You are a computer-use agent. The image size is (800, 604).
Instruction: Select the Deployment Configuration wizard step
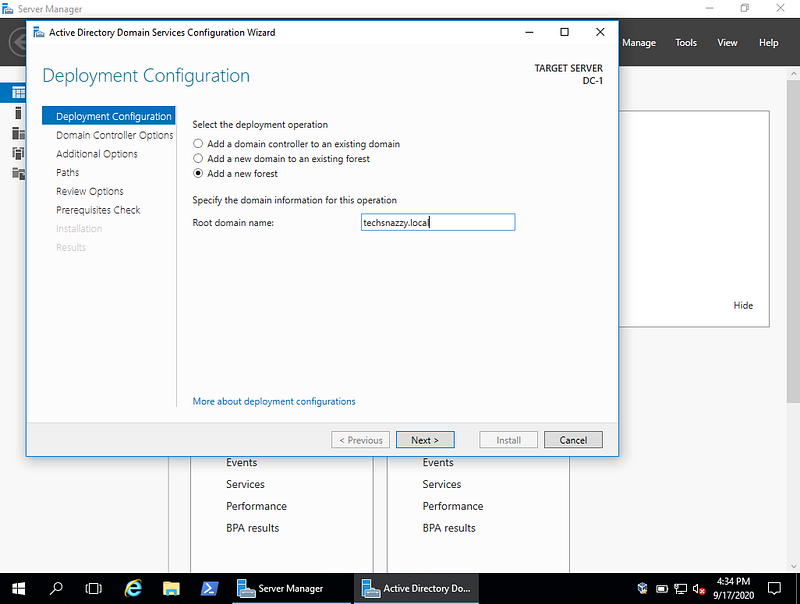(109, 116)
